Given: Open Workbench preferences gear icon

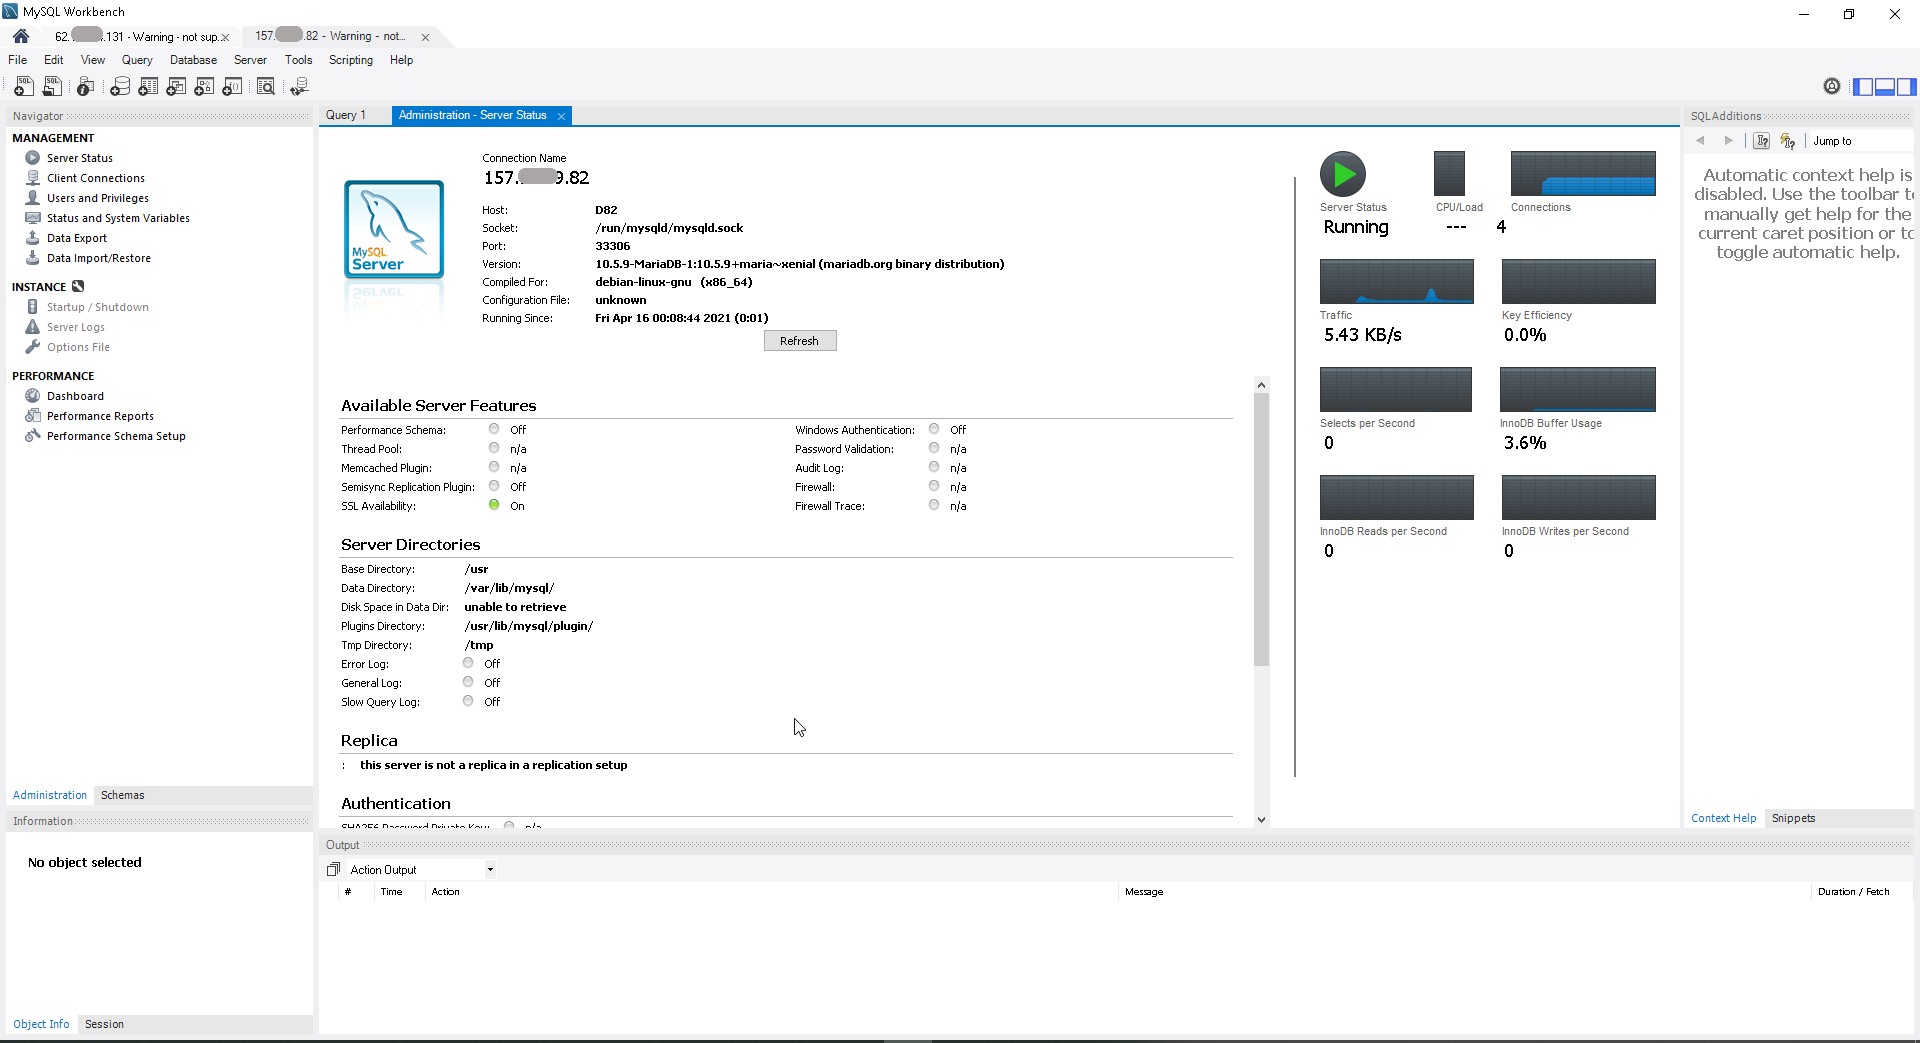Looking at the screenshot, I should click(x=1832, y=87).
